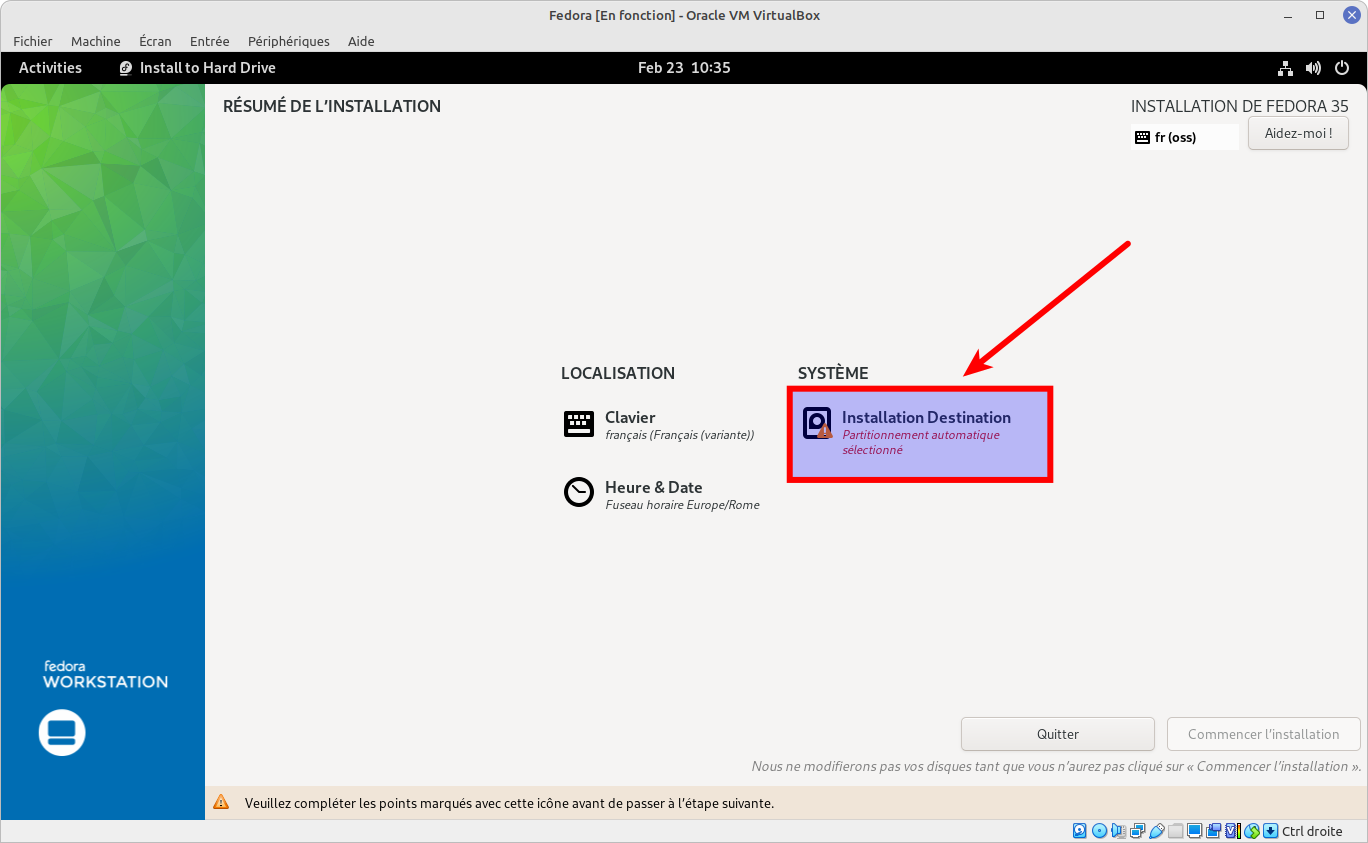Viewport: 1368px width, 843px height.
Task: Click the warning triangle in bottom notice bar
Action: (x=222, y=803)
